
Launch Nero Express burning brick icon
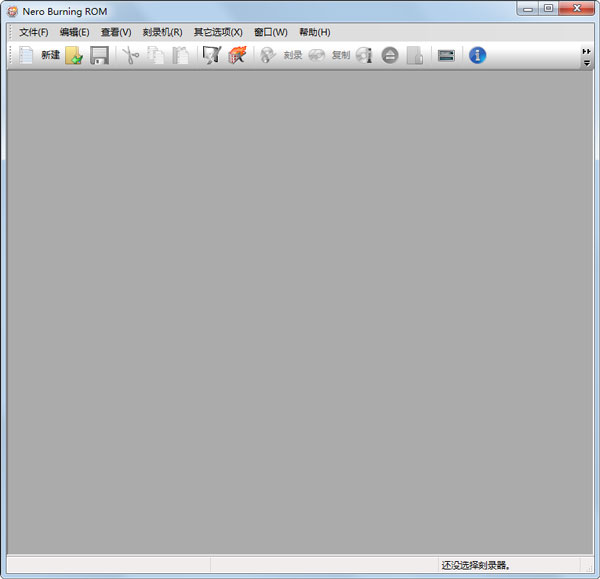[237, 55]
